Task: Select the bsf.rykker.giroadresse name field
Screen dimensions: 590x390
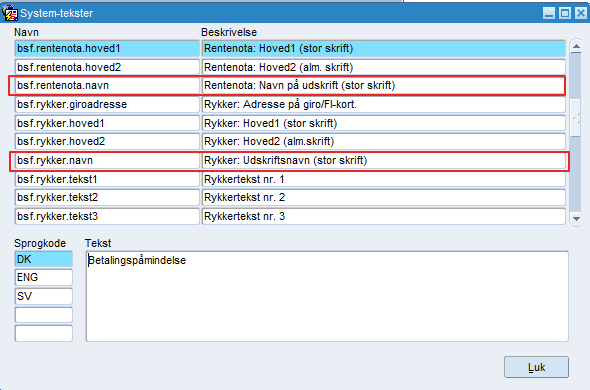Action: pyautogui.click(x=107, y=104)
